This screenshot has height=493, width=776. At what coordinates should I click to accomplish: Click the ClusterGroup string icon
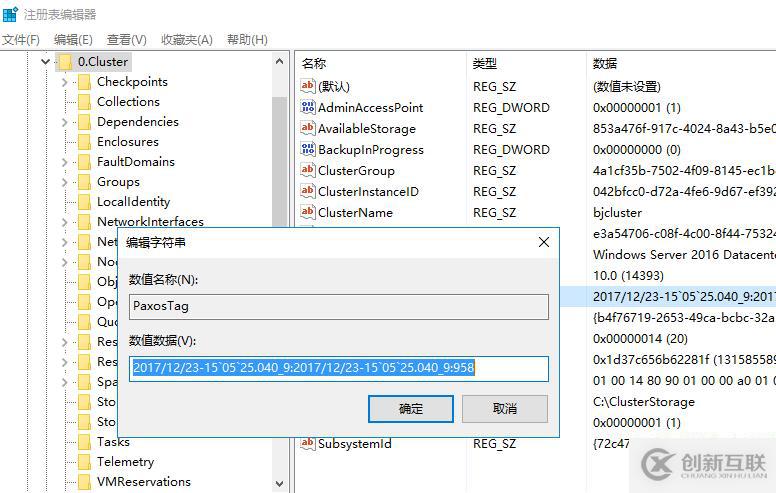(308, 170)
